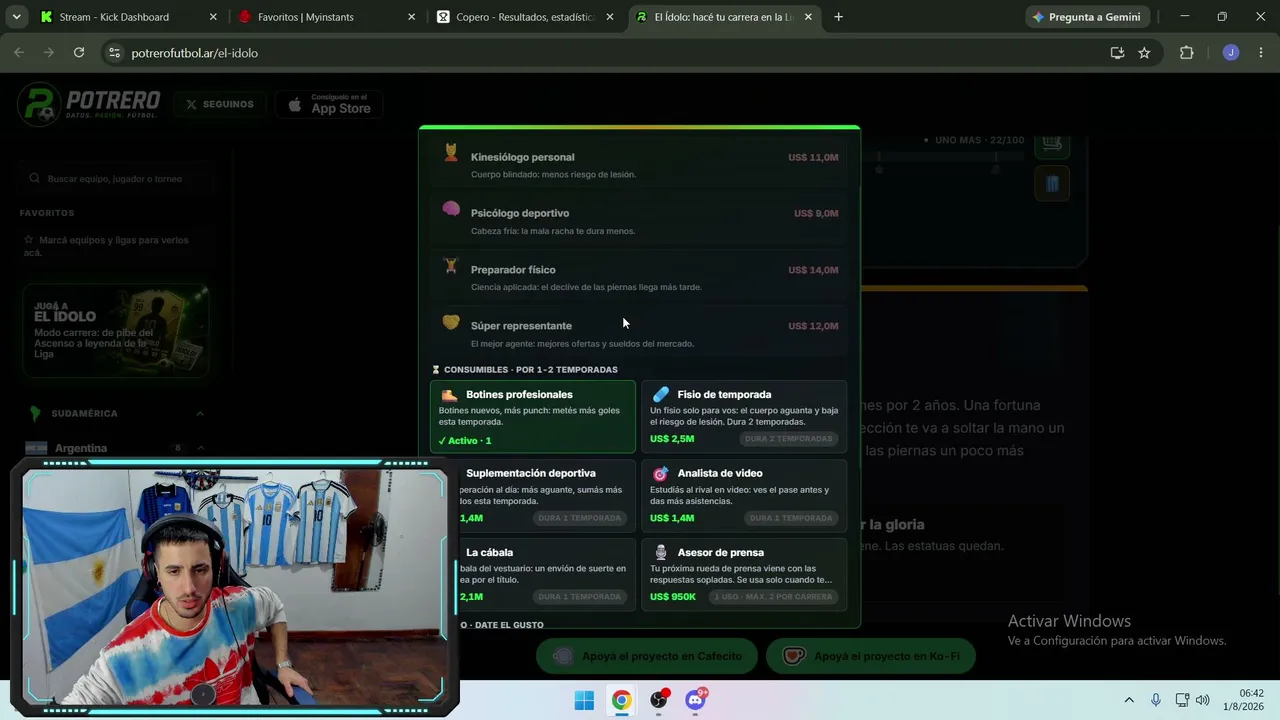This screenshot has height=720, width=1280.
Task: Click the Chrome icon in the taskbar
Action: [621, 700]
